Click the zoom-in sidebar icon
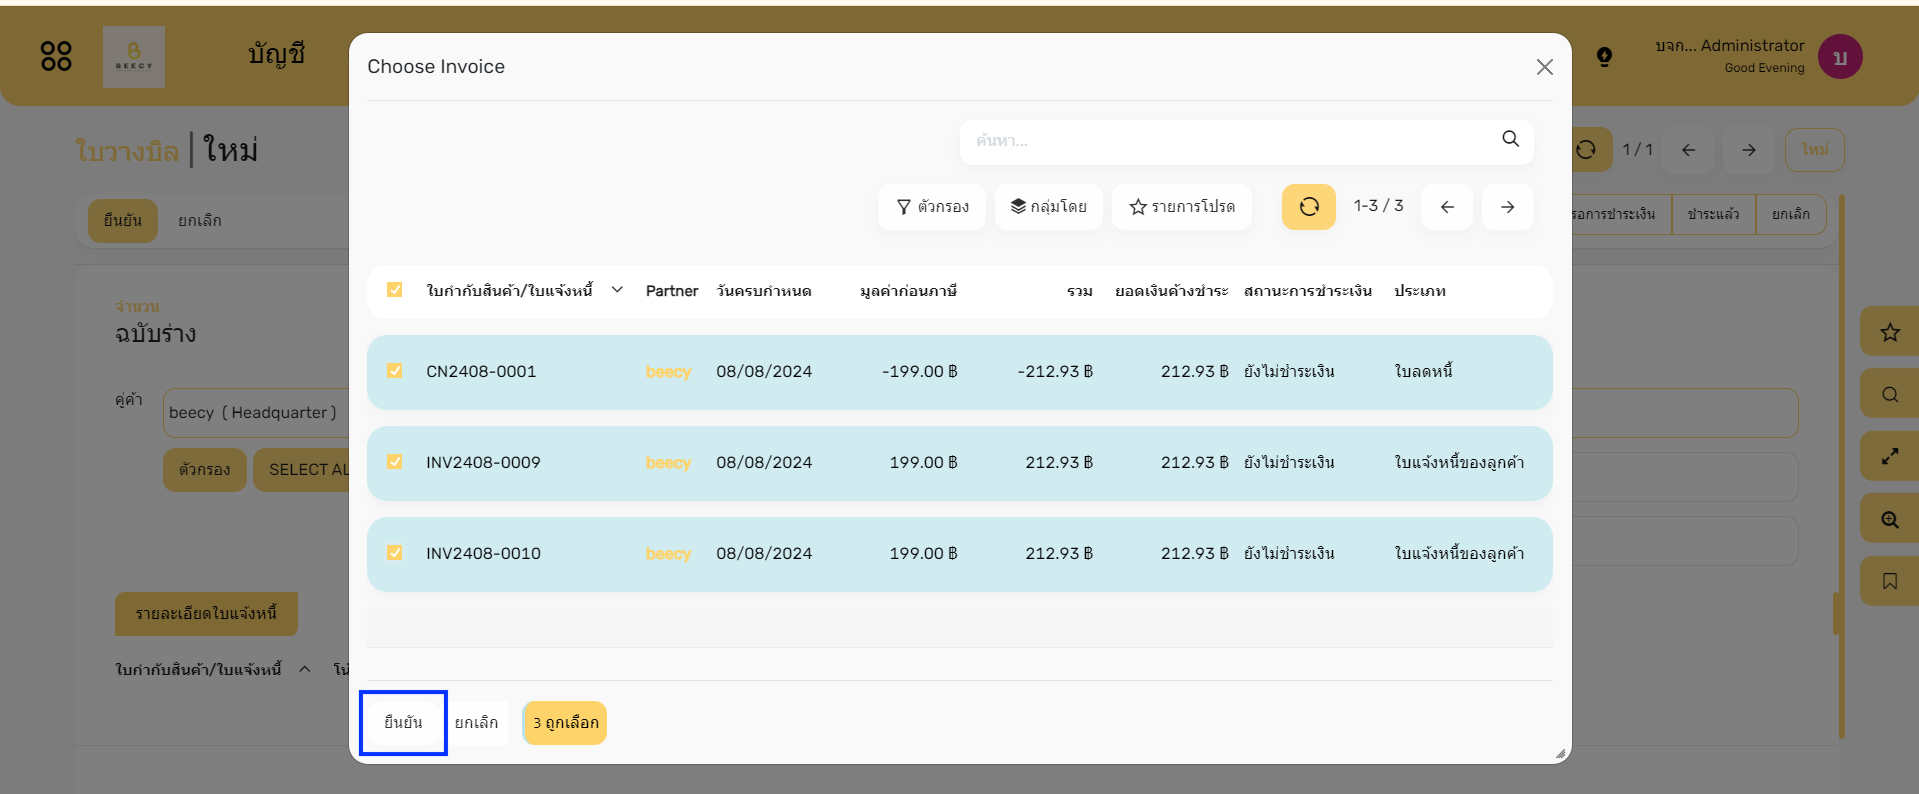The image size is (1919, 794). click(1890, 520)
